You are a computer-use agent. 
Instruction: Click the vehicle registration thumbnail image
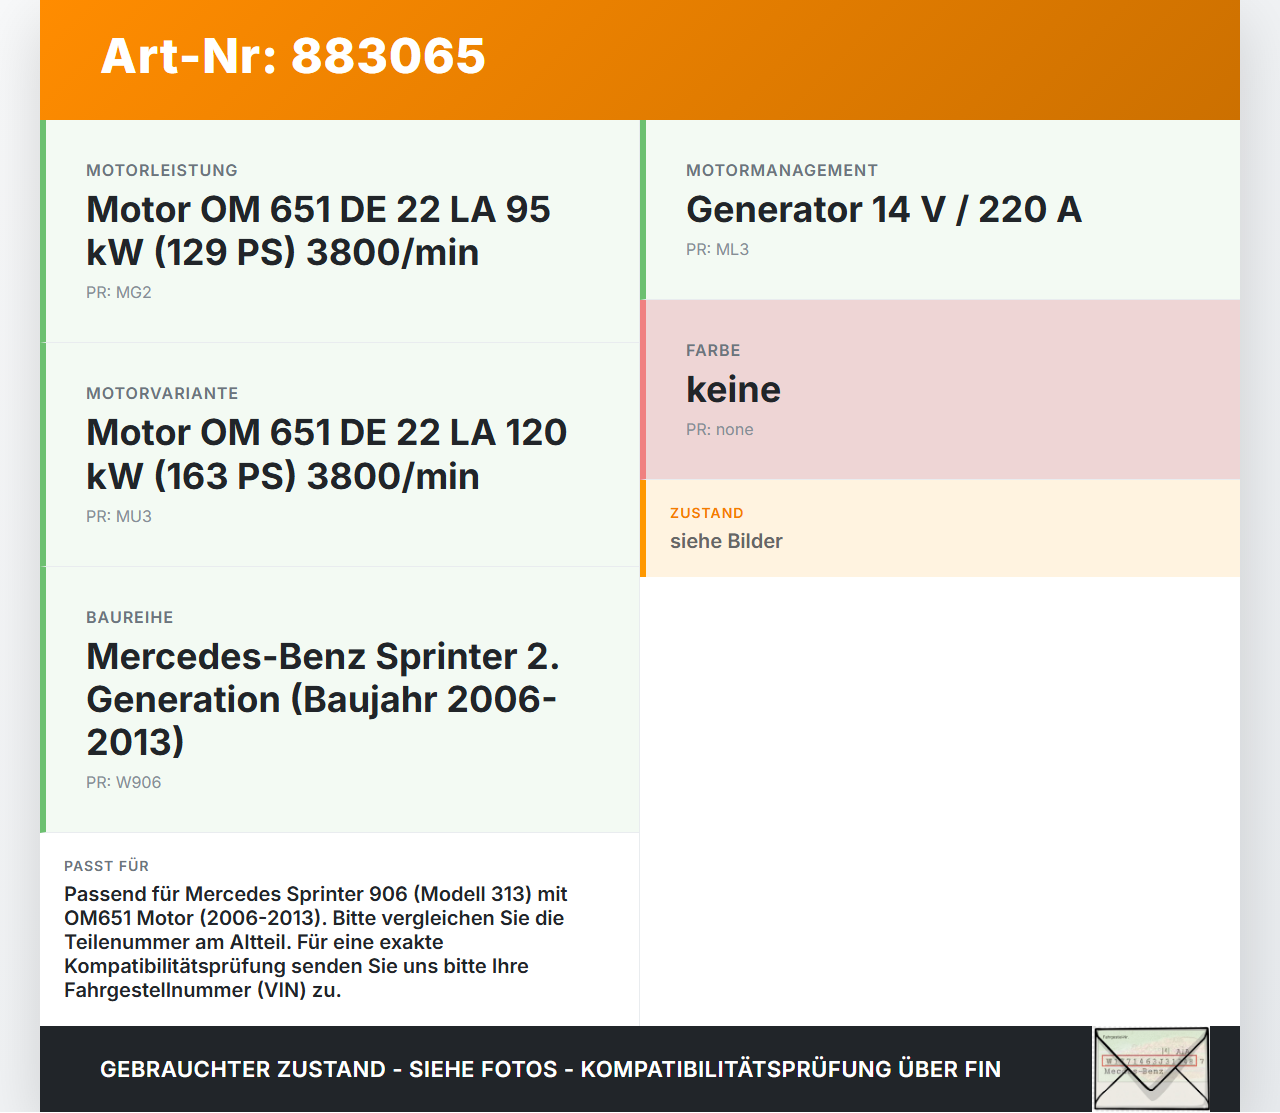1151,1069
